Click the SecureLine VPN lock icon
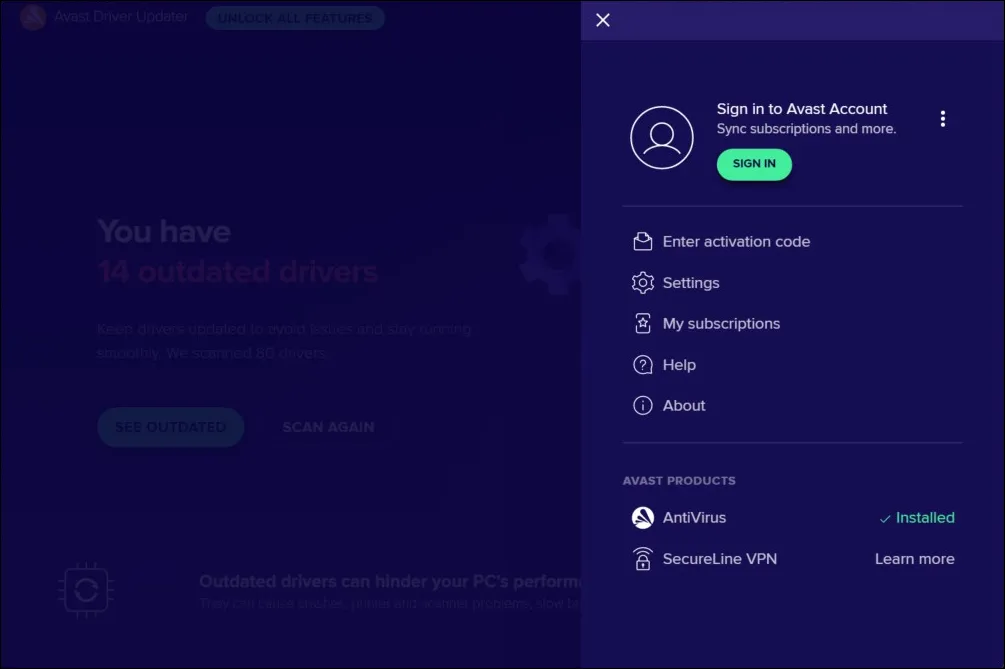Screen dimensions: 1005x669 pos(642,559)
